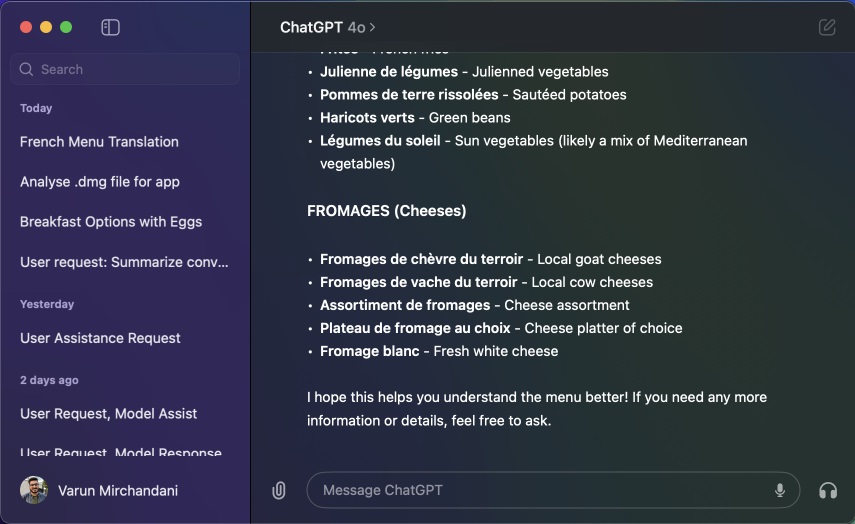Select the User Assistance Request chat
Viewport: 855px width, 524px height.
pos(100,338)
